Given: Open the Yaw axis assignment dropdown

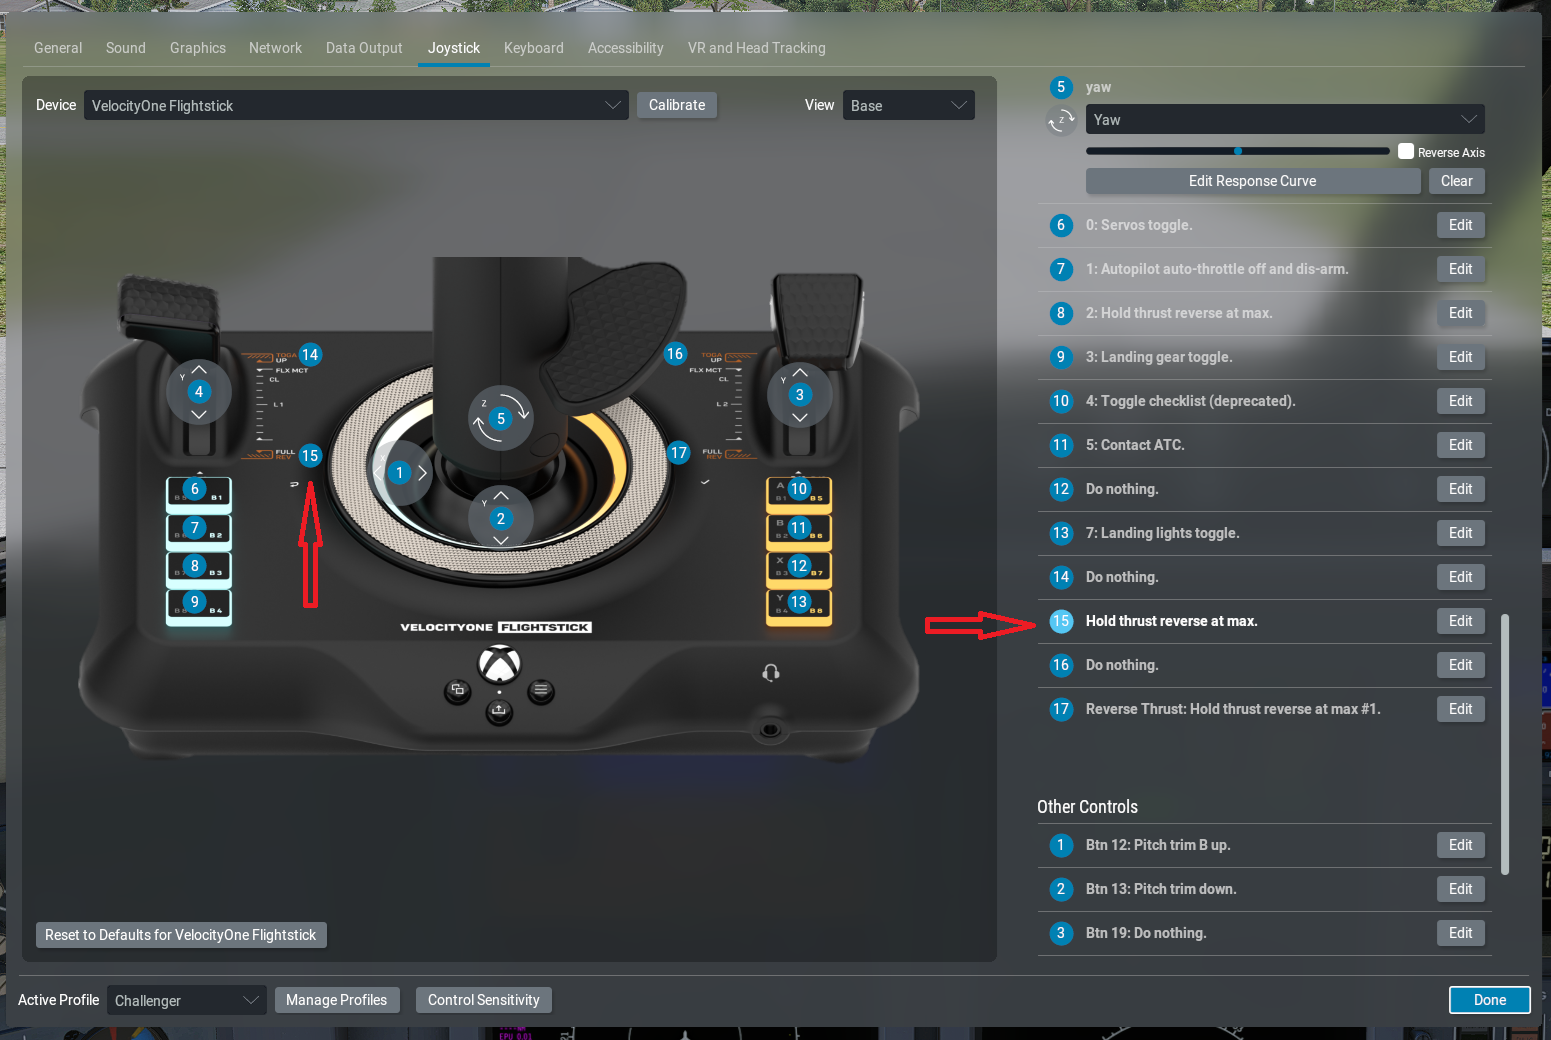Looking at the screenshot, I should [x=1284, y=120].
